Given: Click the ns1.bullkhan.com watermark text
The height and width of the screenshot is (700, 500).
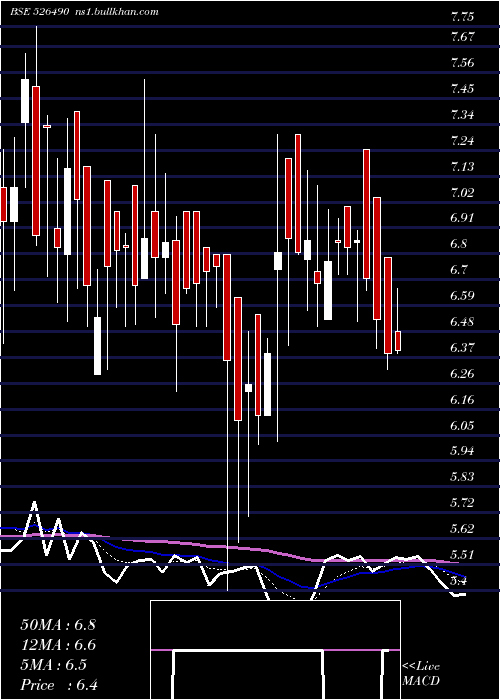Looking at the screenshot, I should click(x=116, y=12).
